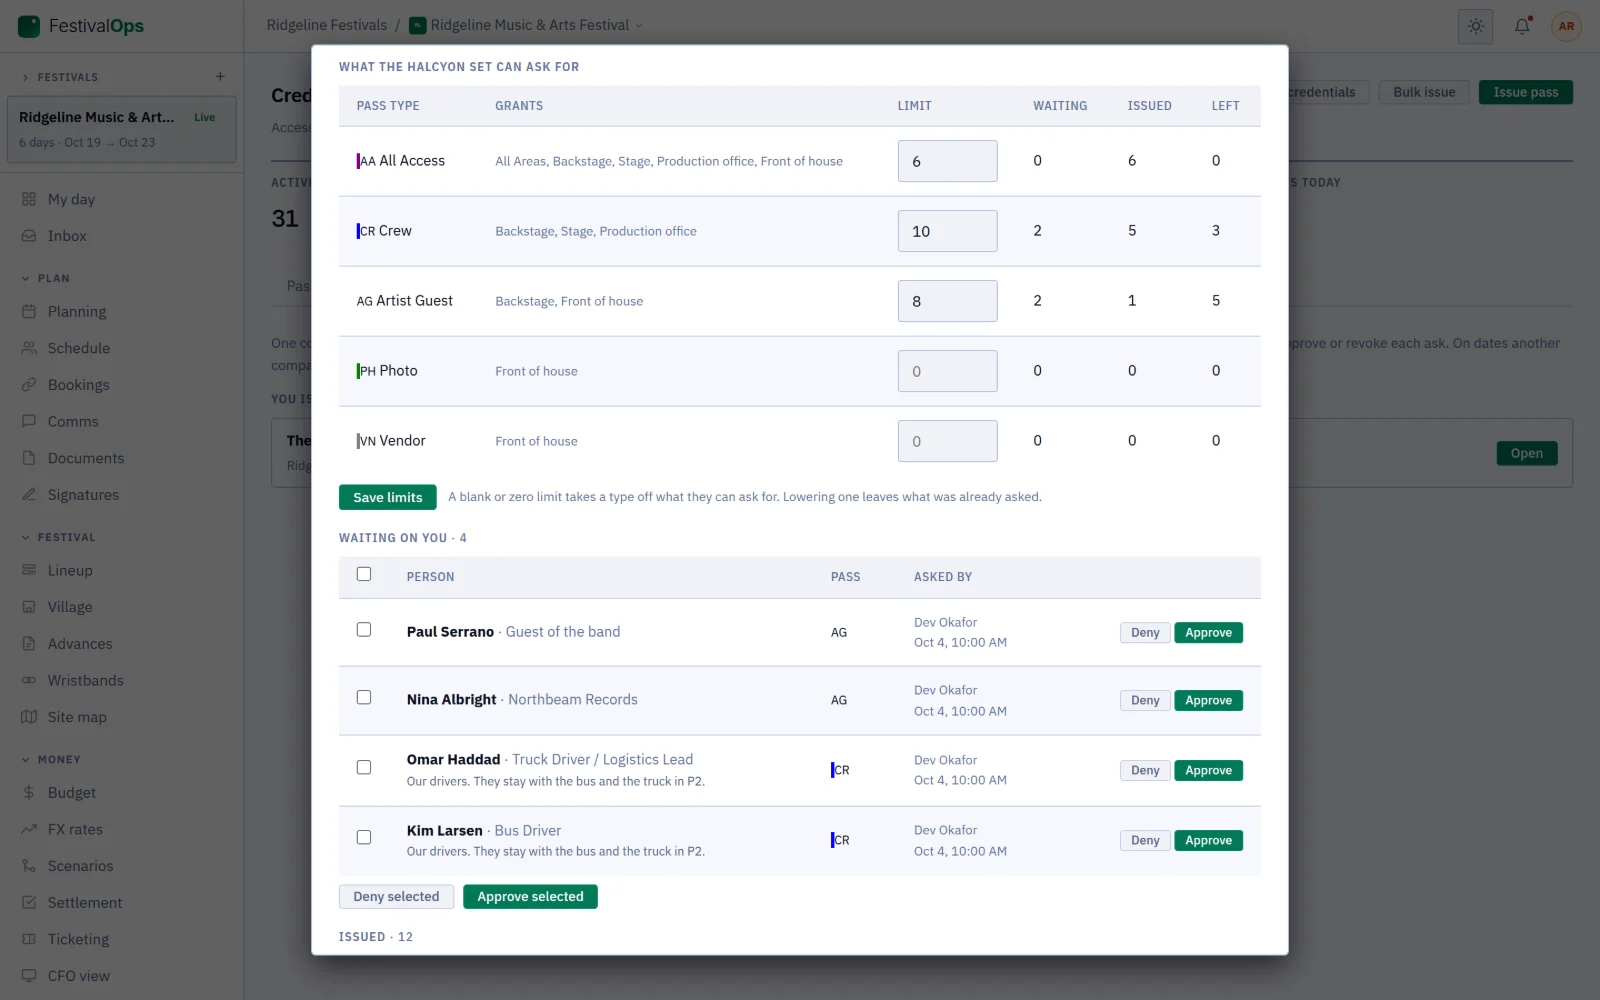Select Omar Haddad's request checkbox
The width and height of the screenshot is (1600, 1000).
coord(364,767)
